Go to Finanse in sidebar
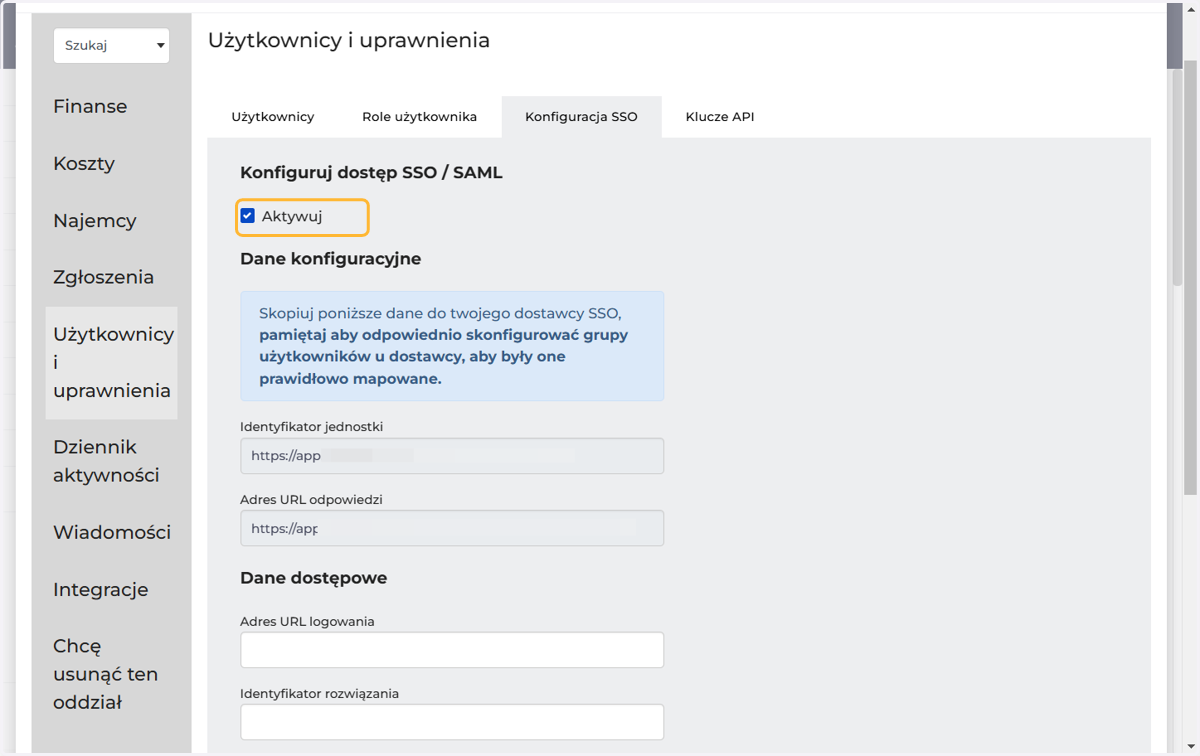The image size is (1200, 756). (90, 106)
